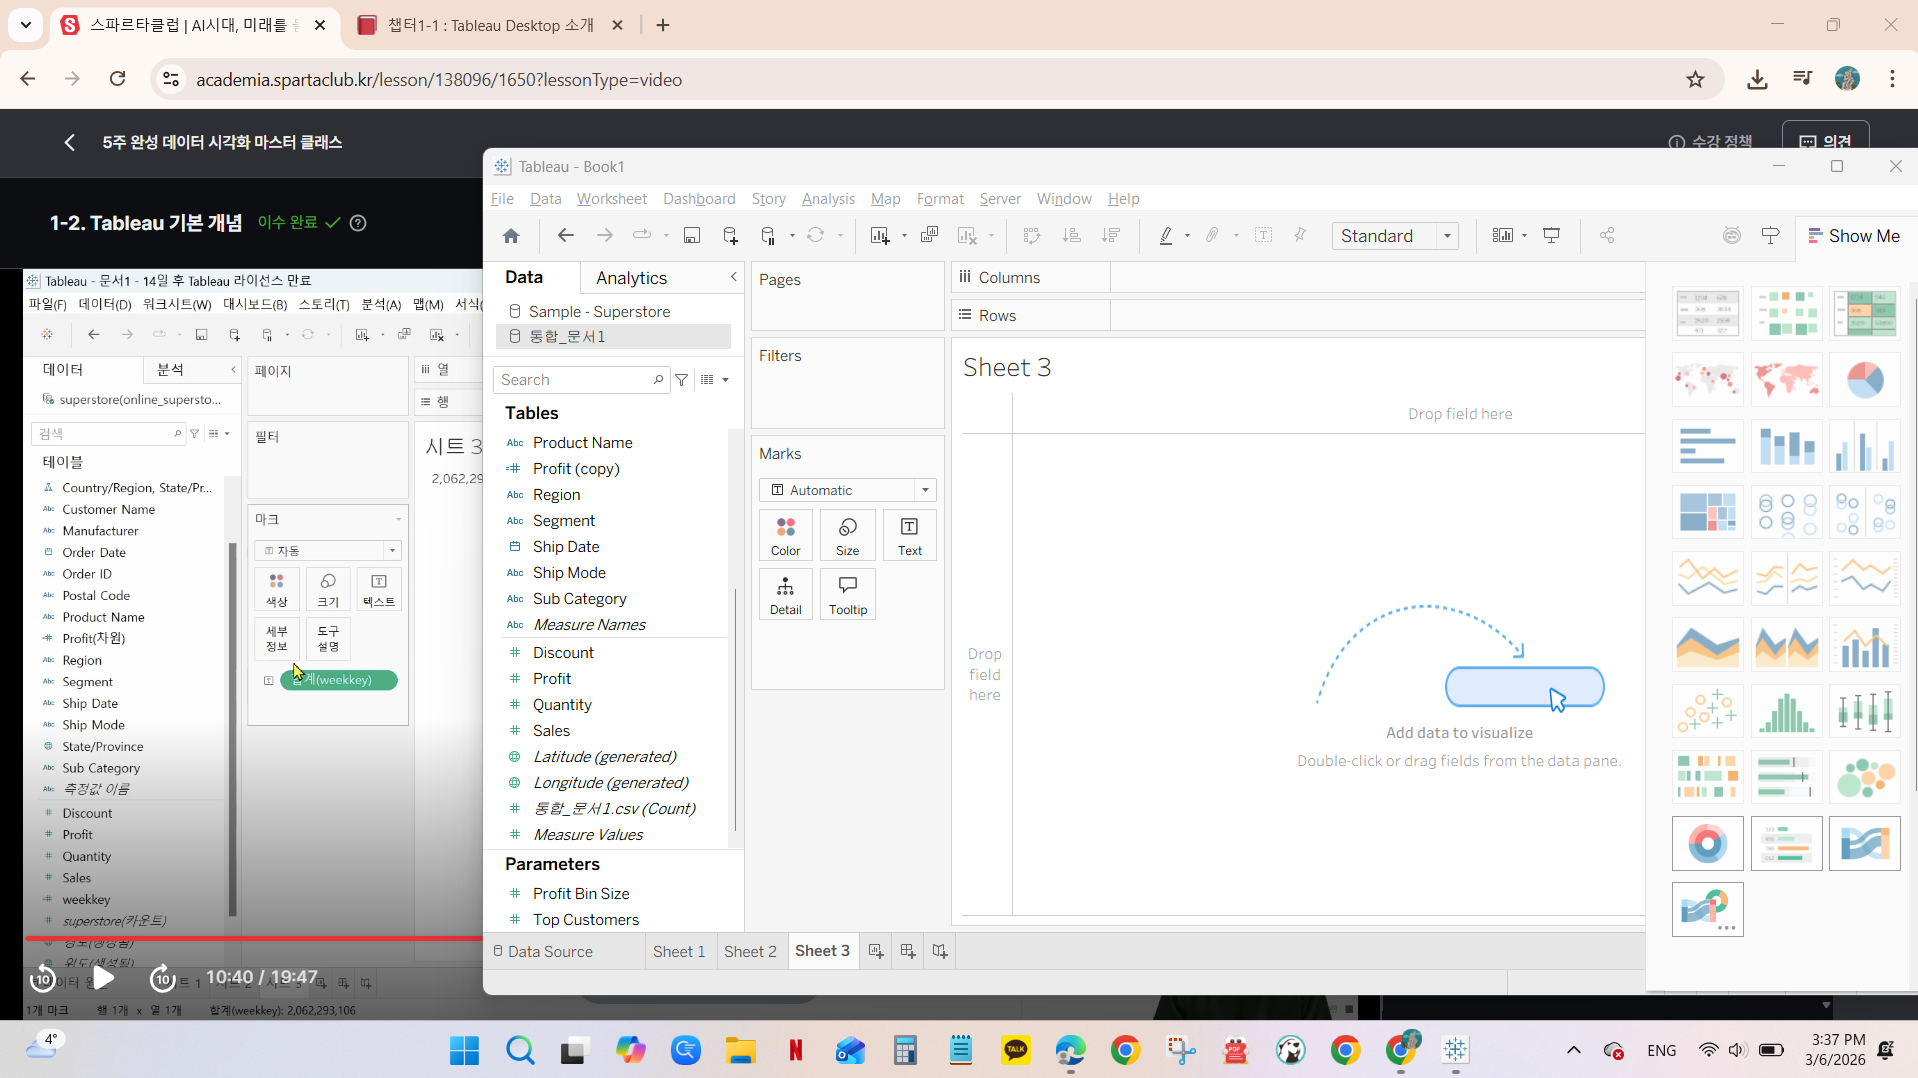Screen dimensions: 1918x1078
Task: Choose the symbol map in Show Me
Action: 1708,380
